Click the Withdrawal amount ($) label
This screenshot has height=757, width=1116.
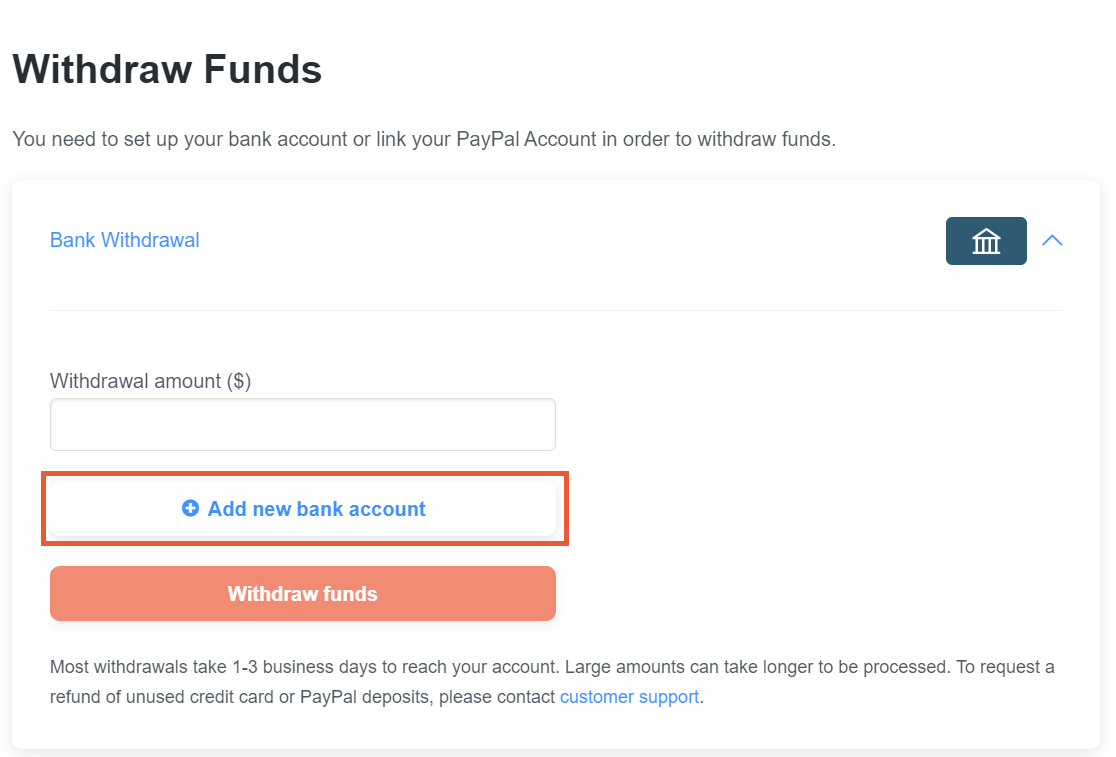tap(150, 381)
